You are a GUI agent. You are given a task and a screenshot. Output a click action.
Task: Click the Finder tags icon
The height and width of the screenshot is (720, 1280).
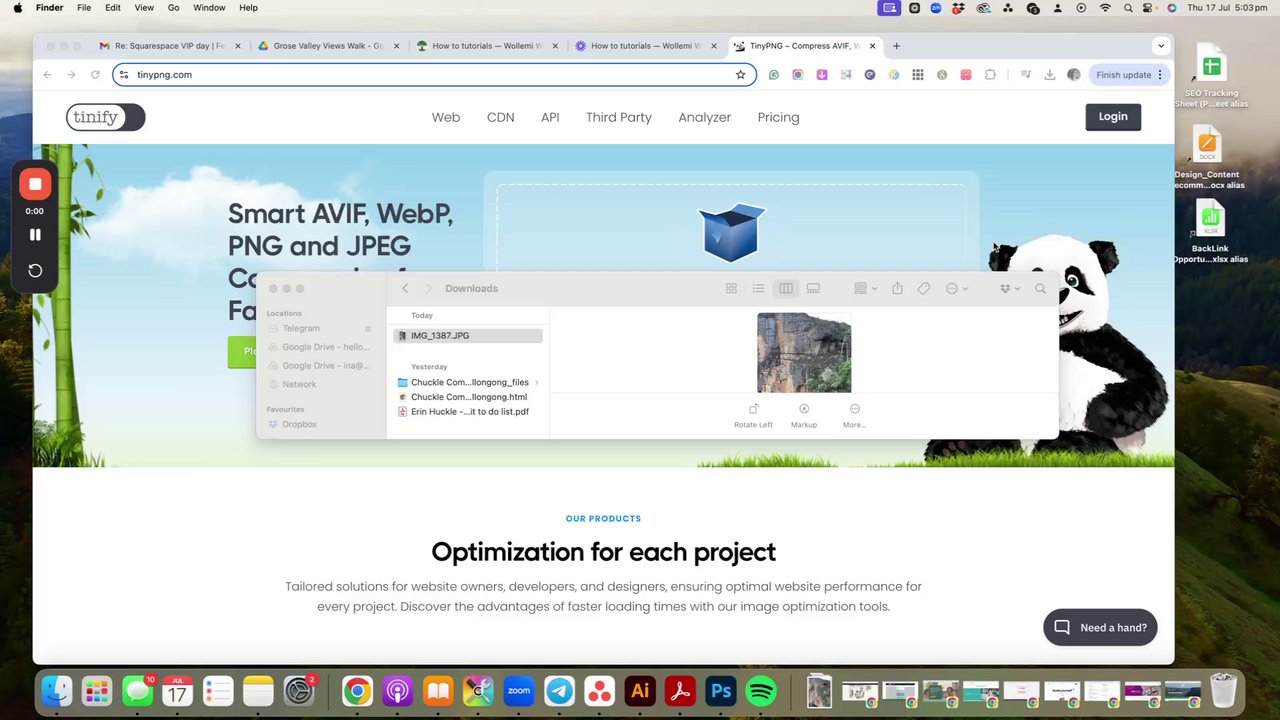point(924,288)
